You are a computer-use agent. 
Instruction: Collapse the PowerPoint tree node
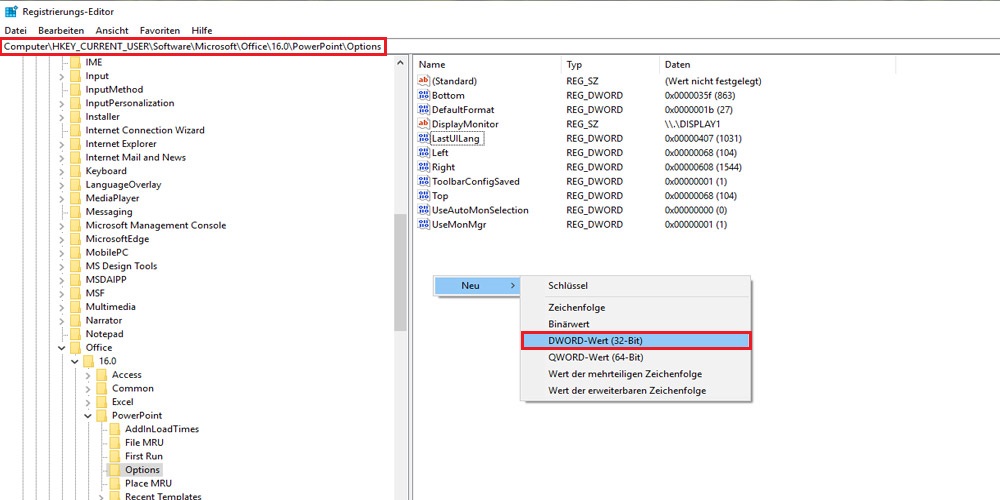point(88,415)
